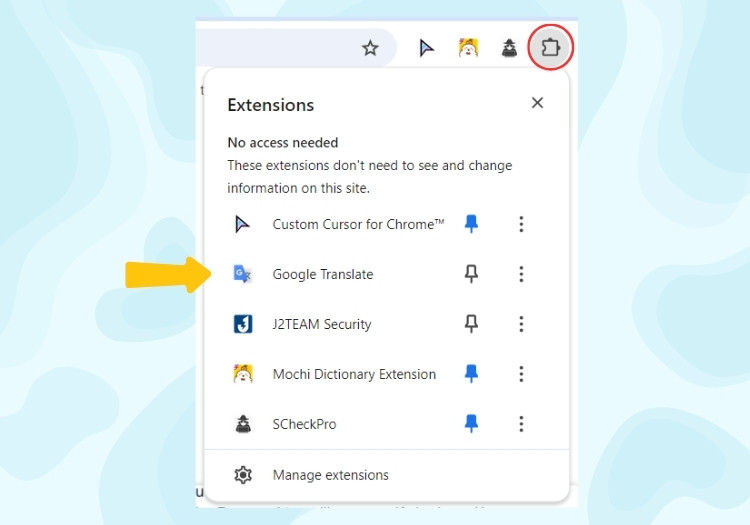Select the J2TEAM Security extension entry
Viewport: 750px width, 525px height.
(322, 324)
